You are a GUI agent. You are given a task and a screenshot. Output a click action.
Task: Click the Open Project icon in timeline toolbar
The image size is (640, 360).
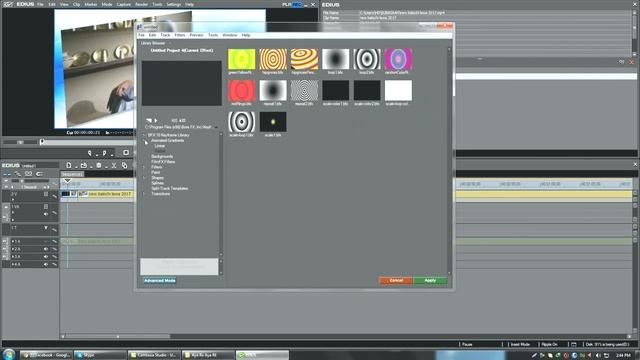pos(83,165)
